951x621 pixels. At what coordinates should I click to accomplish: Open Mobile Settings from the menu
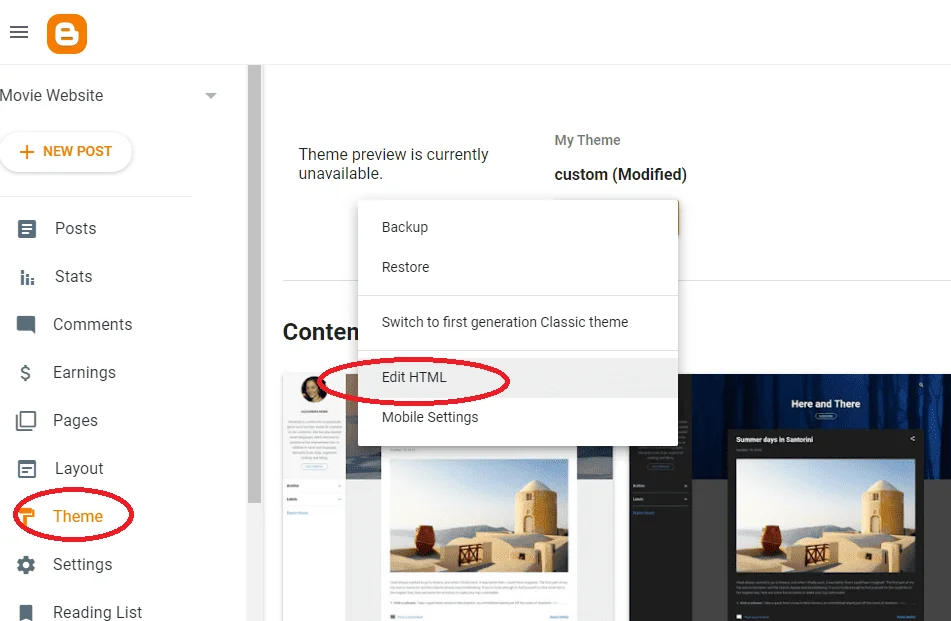pos(517,417)
